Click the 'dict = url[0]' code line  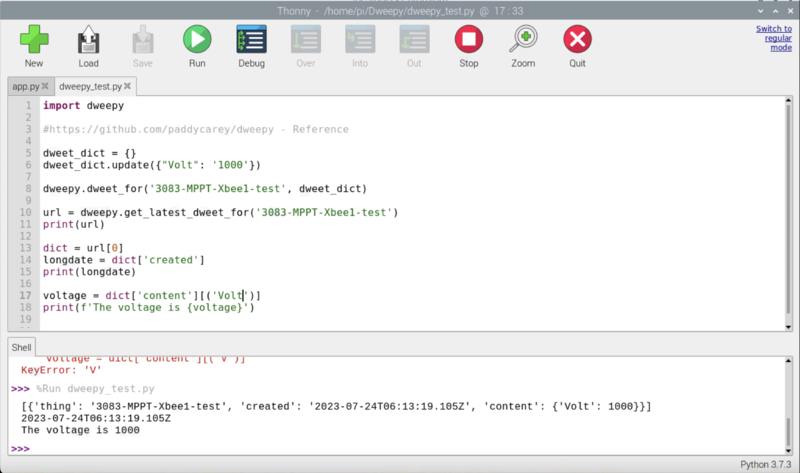coord(83,248)
